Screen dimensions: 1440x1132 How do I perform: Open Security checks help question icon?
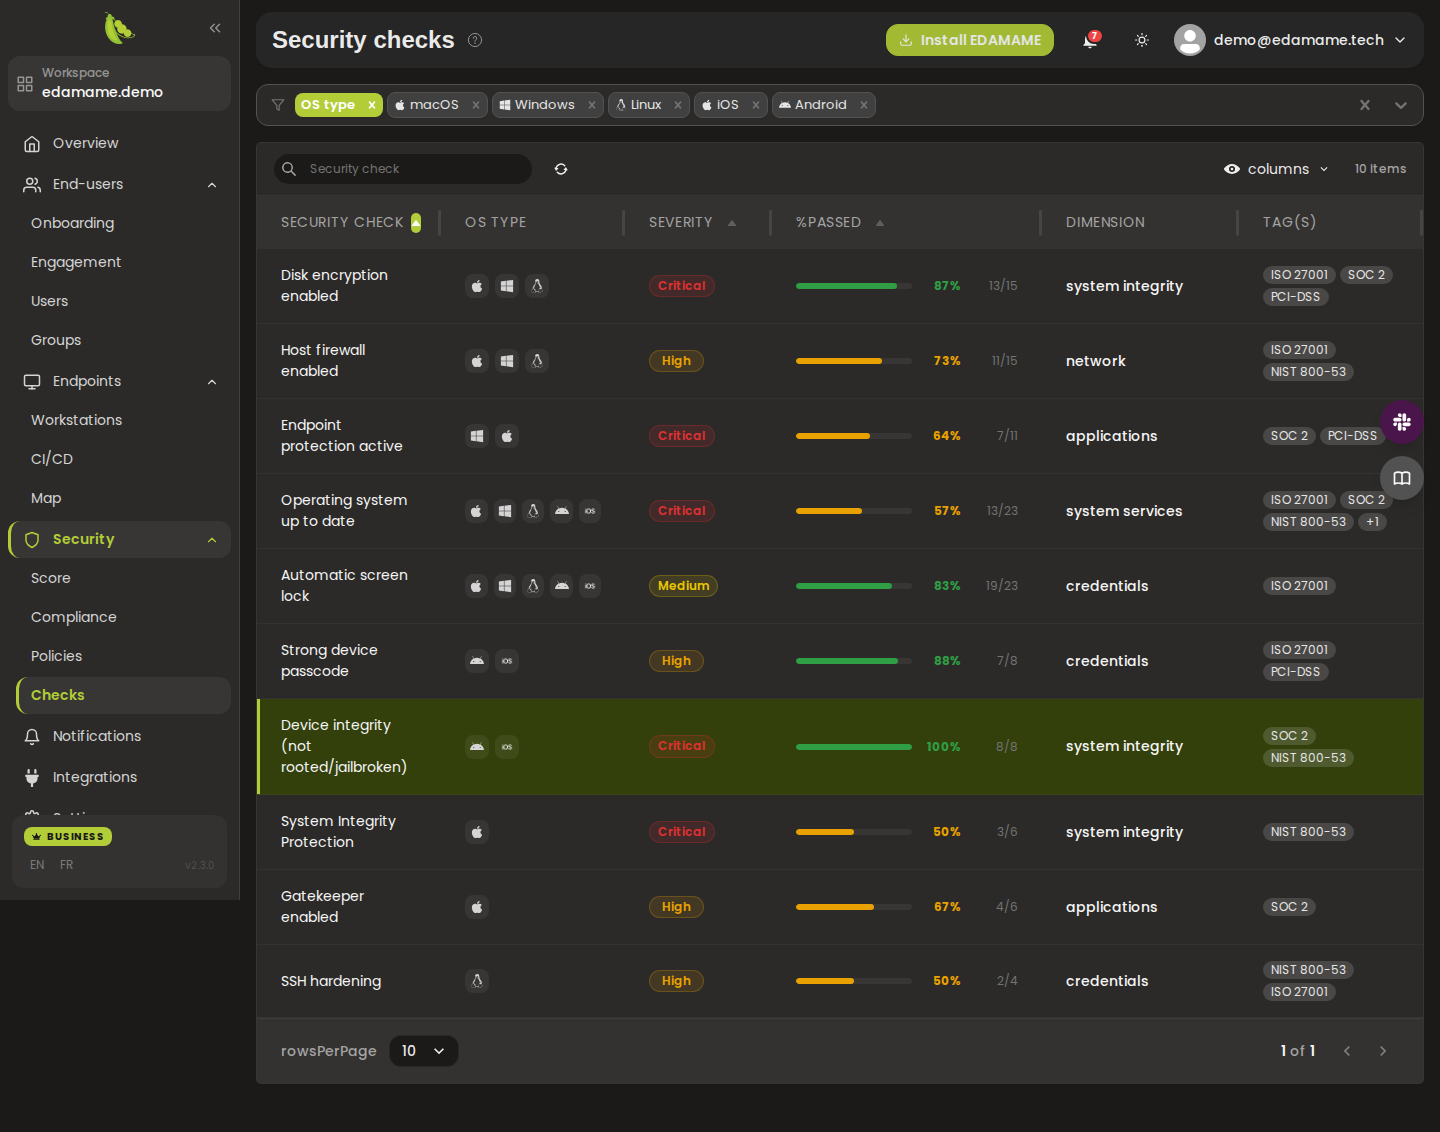(x=475, y=40)
